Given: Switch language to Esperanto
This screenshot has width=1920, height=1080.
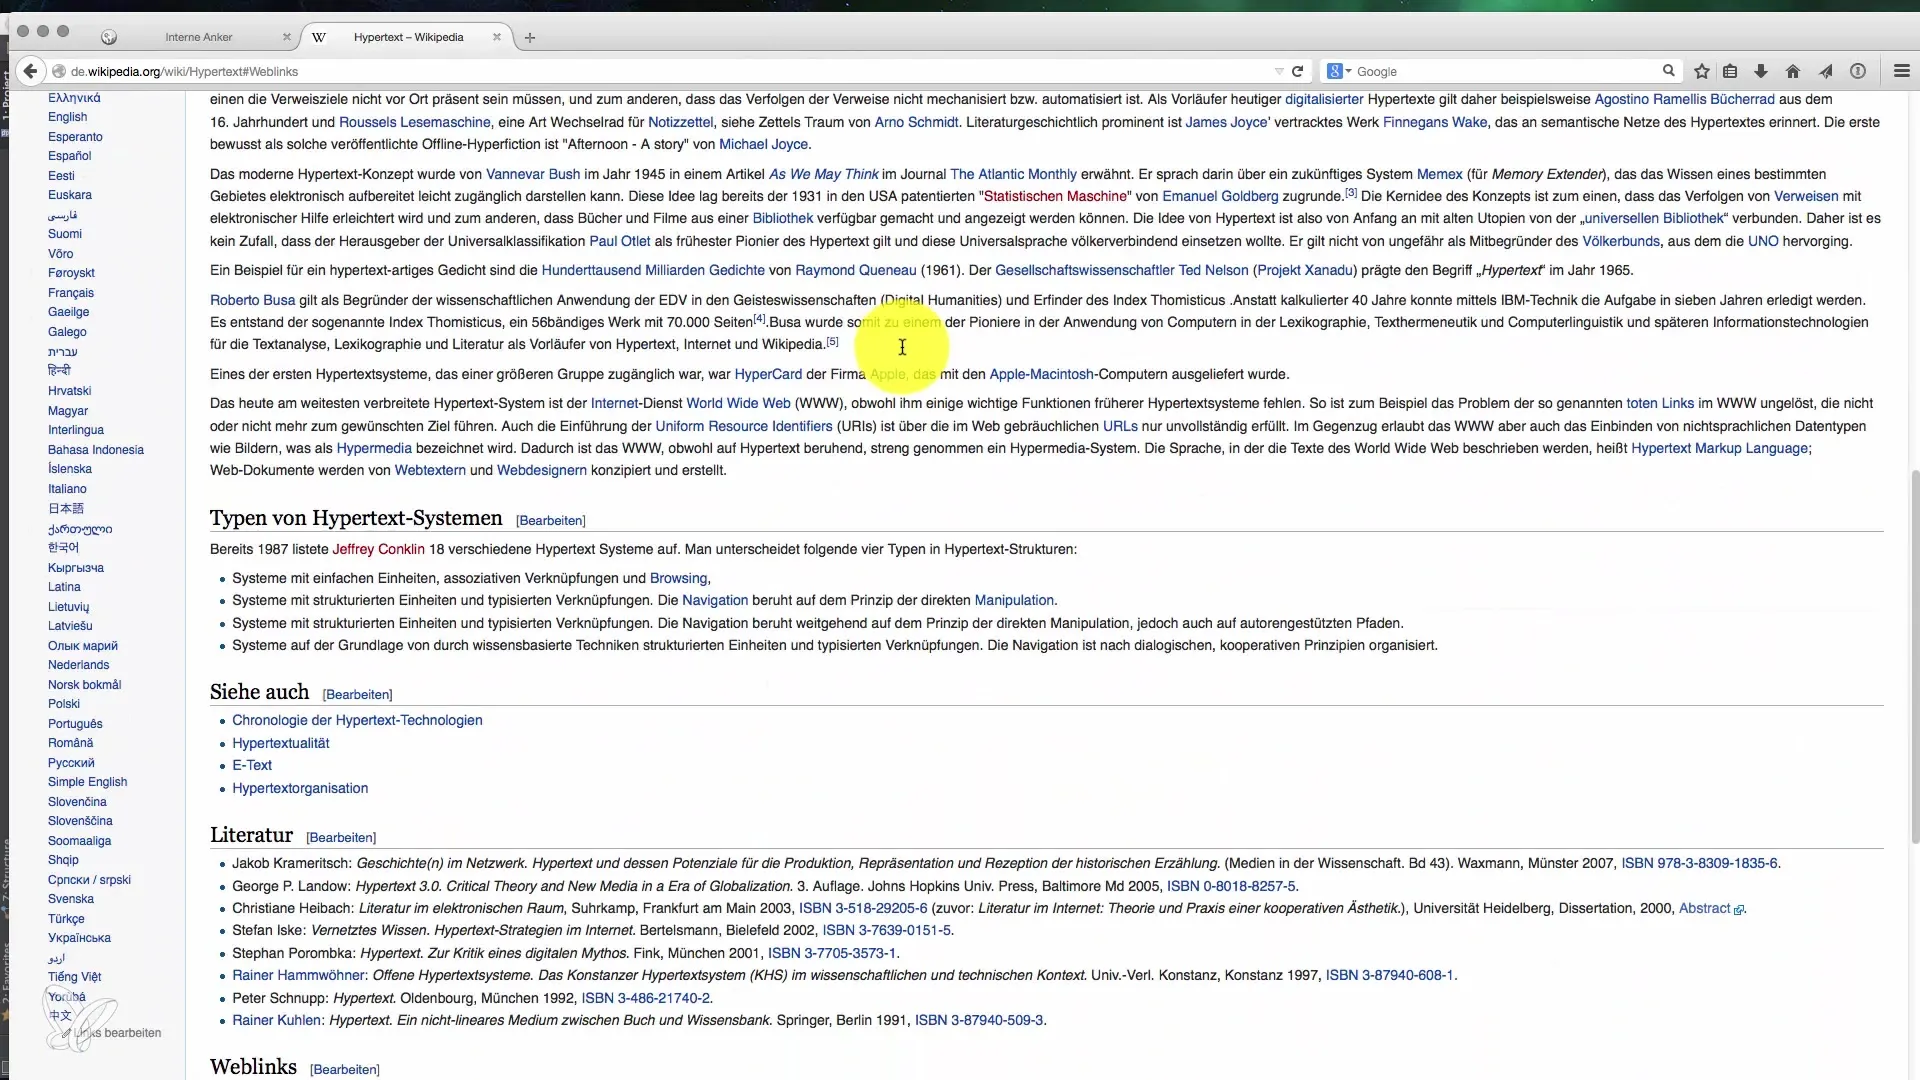Looking at the screenshot, I should pos(75,137).
